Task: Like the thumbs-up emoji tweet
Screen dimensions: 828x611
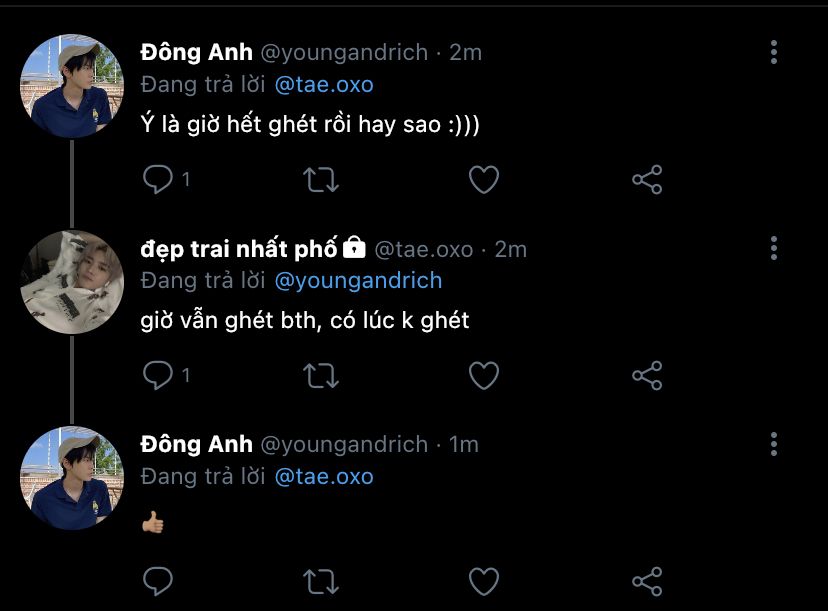Action: (484, 580)
